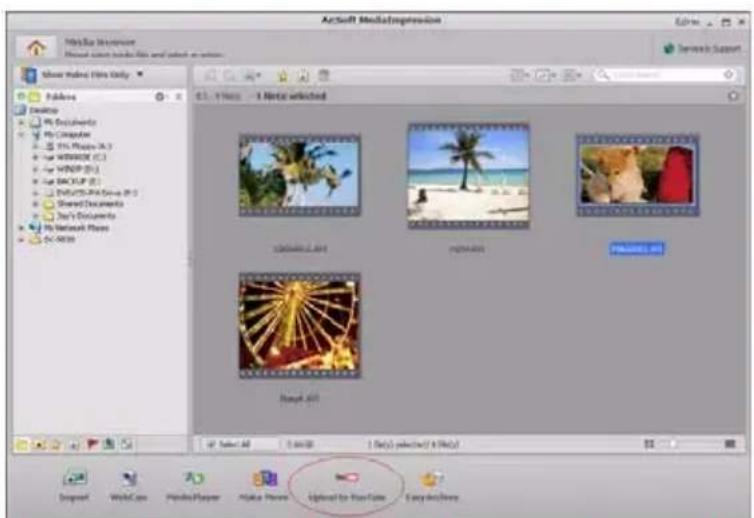Open the view mode dropdown

(x=546, y=75)
